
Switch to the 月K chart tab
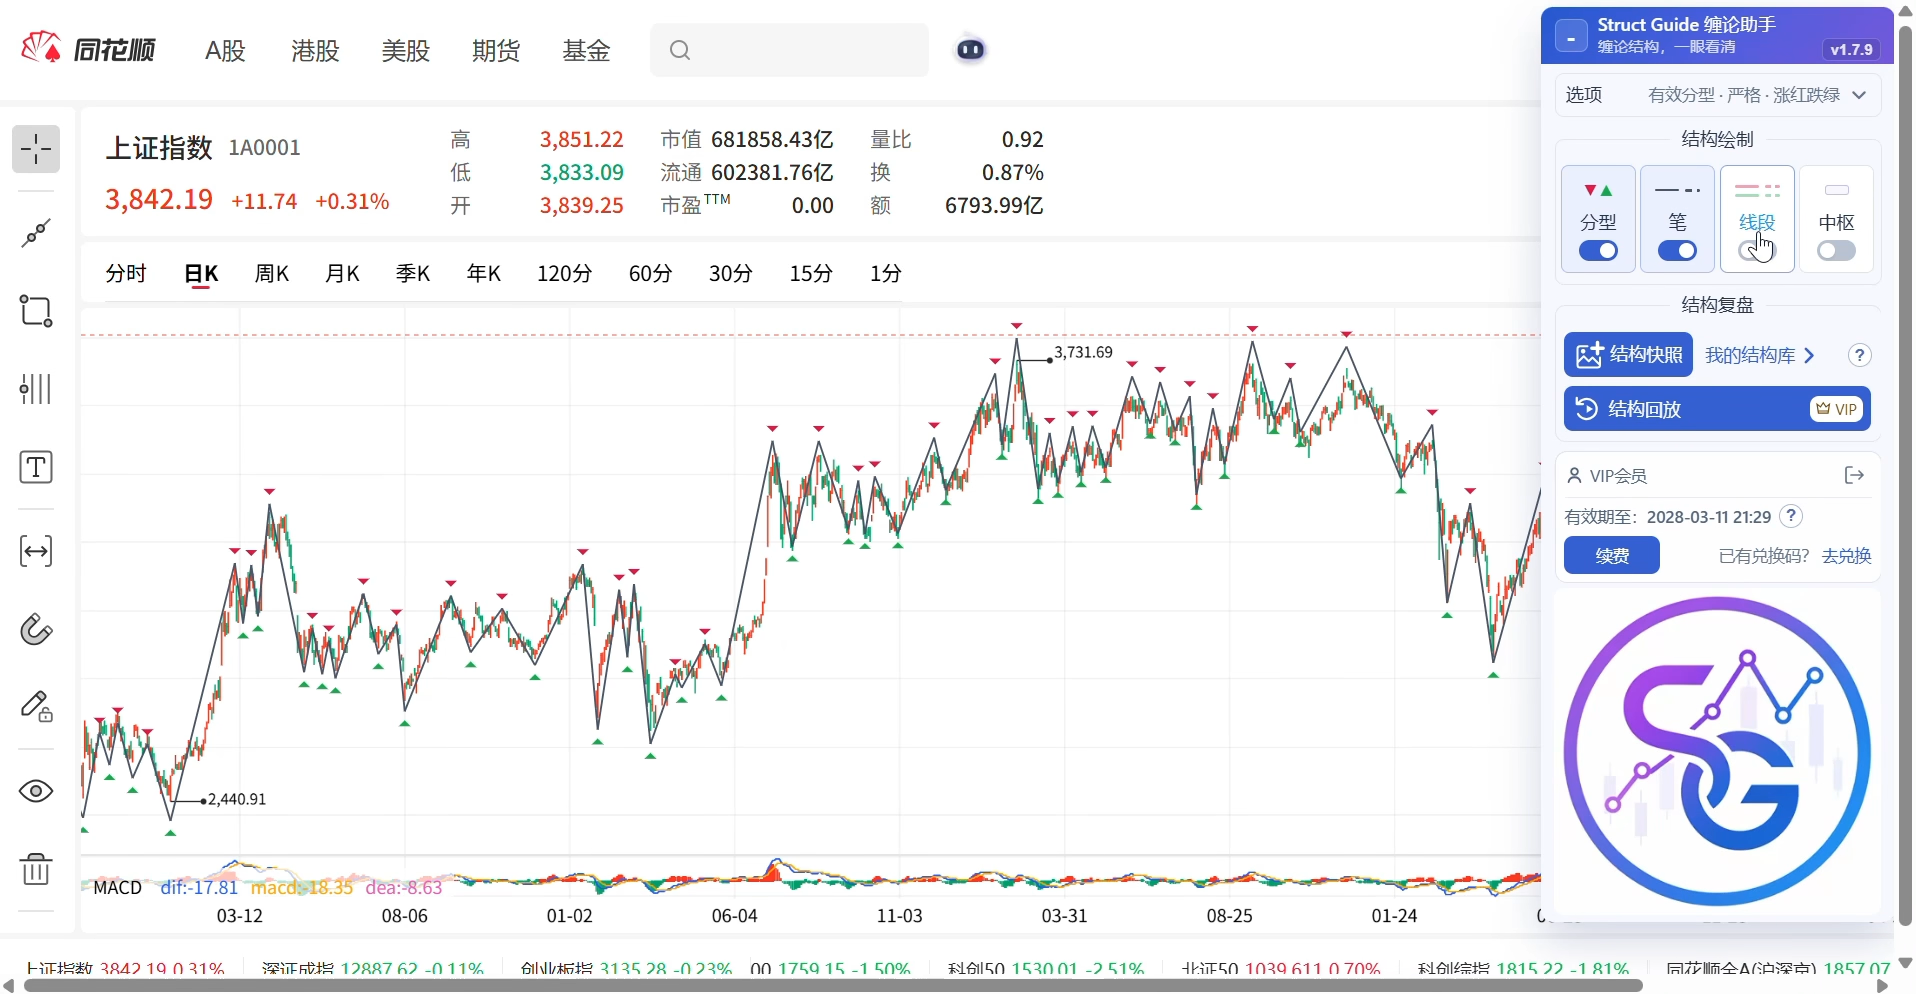click(342, 273)
